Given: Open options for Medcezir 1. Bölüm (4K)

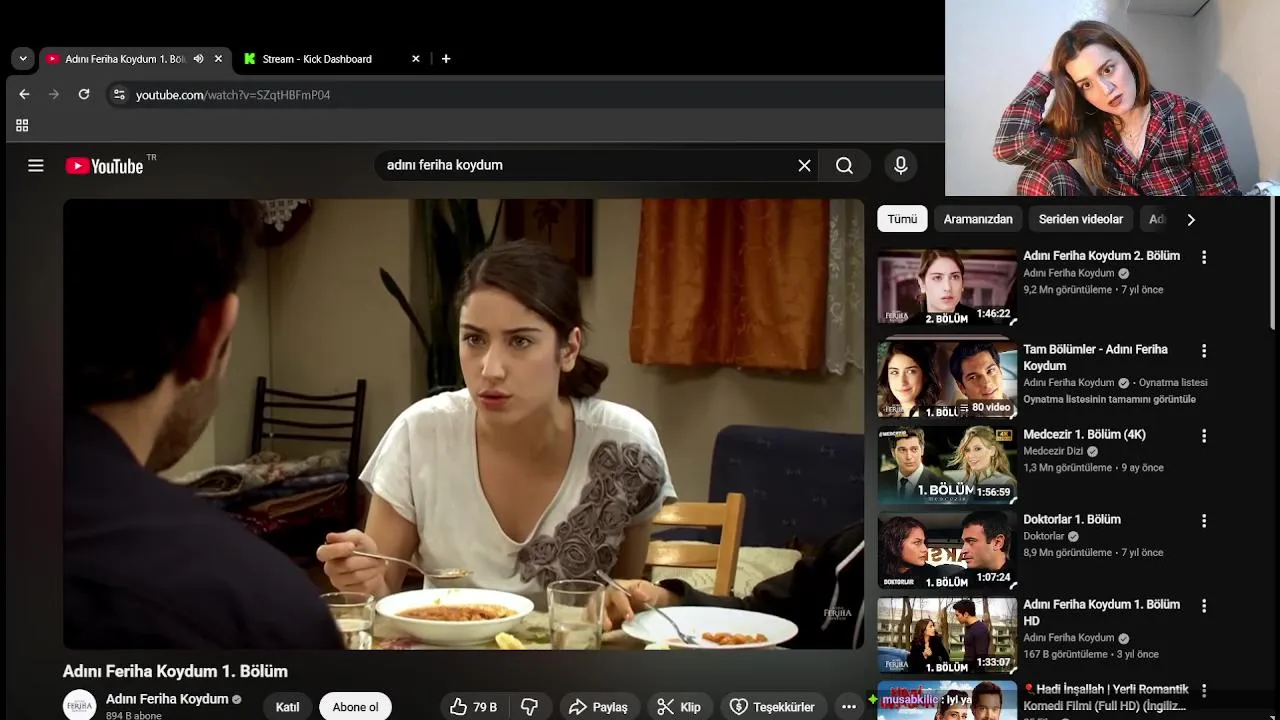Looking at the screenshot, I should [1204, 436].
